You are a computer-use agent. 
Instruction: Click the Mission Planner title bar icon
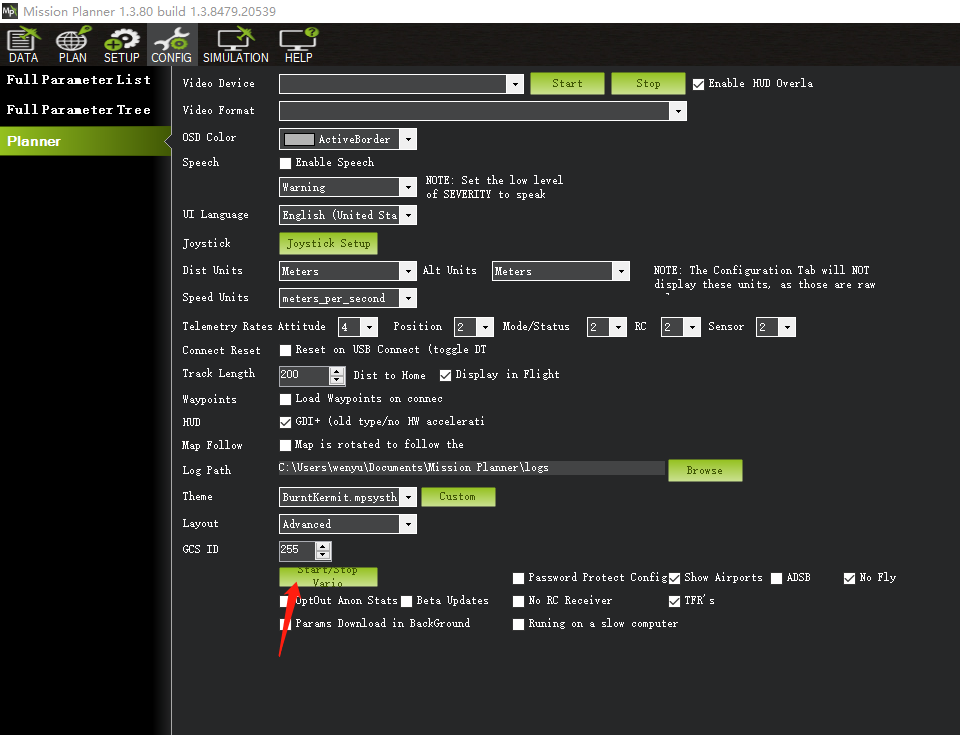(x=11, y=11)
